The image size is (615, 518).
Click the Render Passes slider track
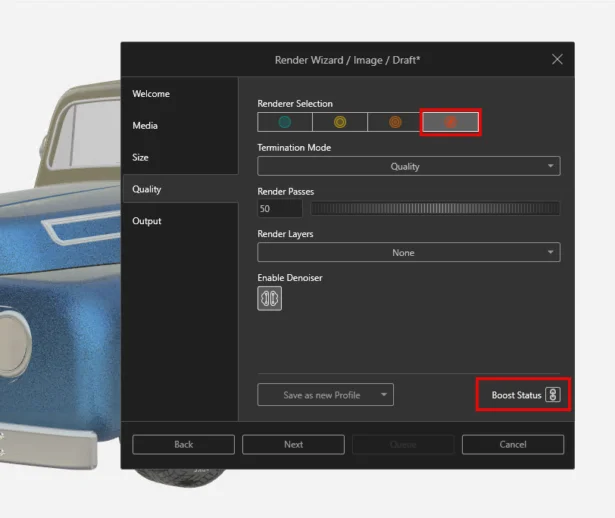coord(435,209)
